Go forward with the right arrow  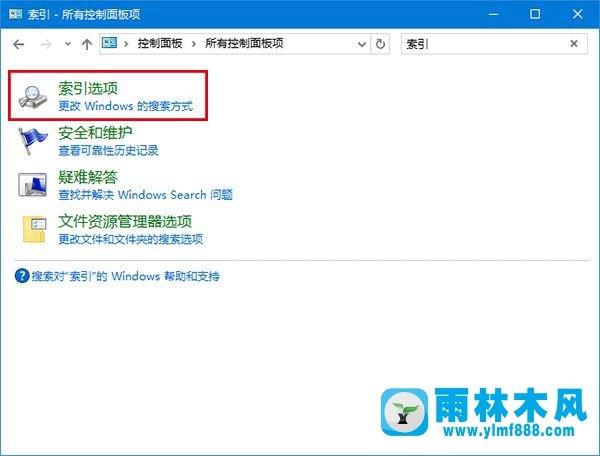coord(46,44)
